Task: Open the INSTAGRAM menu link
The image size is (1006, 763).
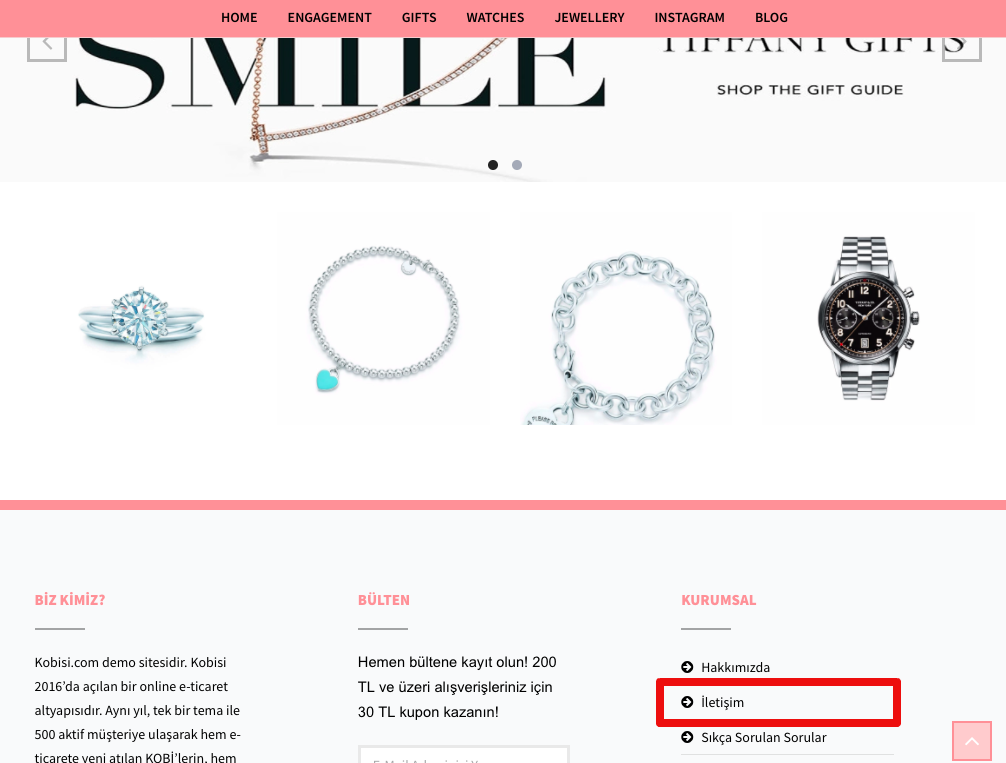Action: (x=690, y=17)
